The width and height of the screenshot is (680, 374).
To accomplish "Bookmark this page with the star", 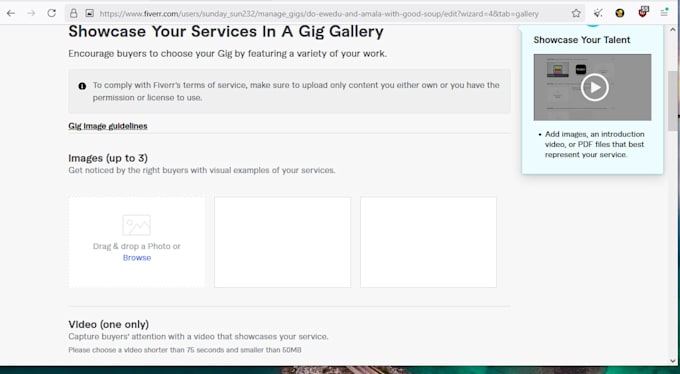I will (576, 13).
